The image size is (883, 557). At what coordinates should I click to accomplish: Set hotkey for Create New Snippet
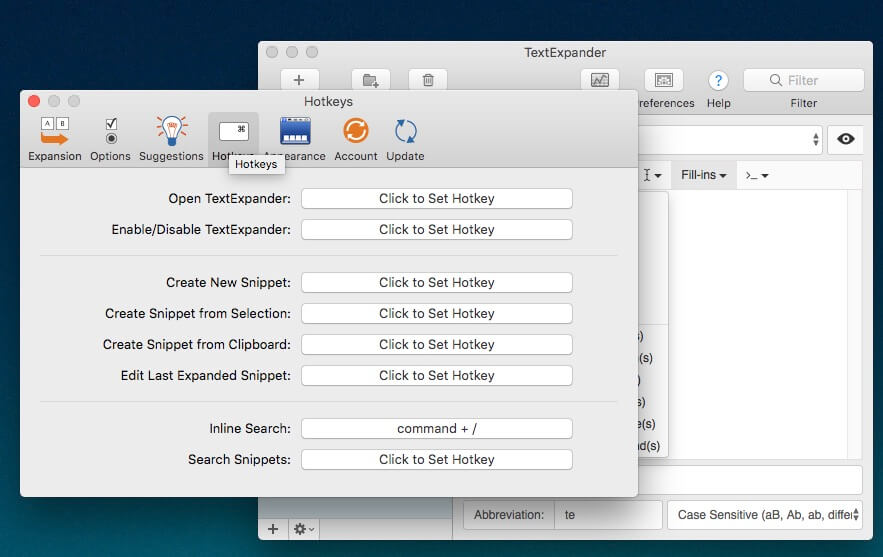pos(437,282)
